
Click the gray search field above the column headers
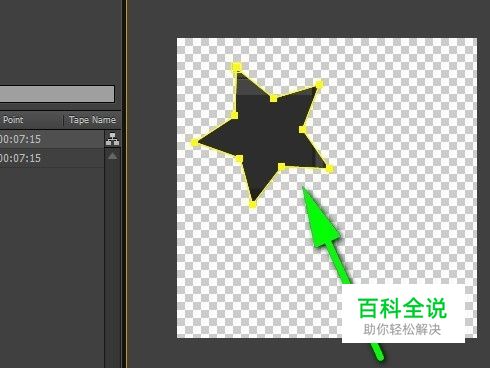coord(57,94)
